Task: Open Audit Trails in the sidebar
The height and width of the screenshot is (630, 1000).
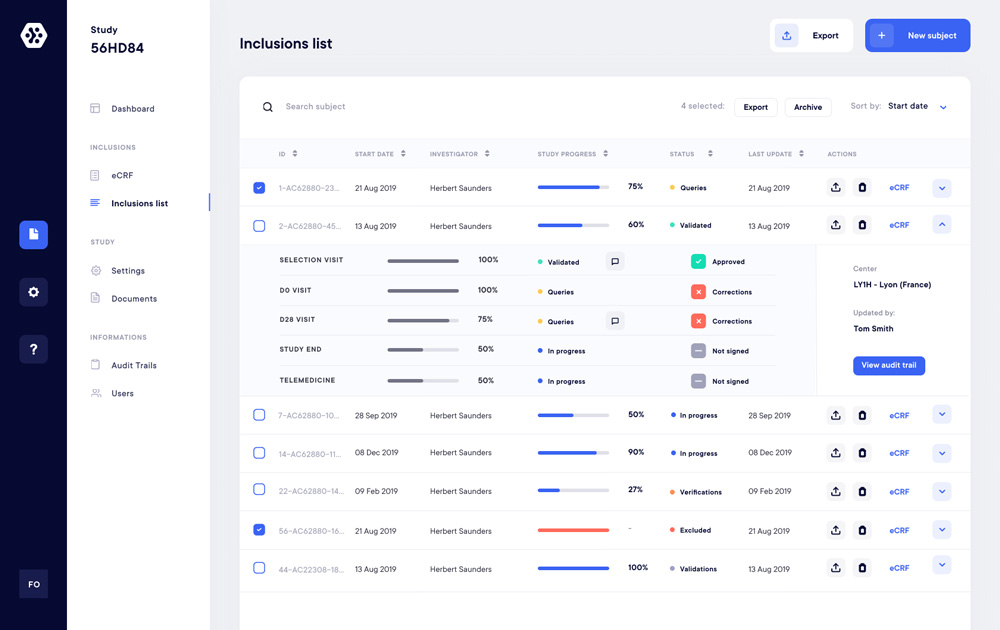Action: coord(124,365)
